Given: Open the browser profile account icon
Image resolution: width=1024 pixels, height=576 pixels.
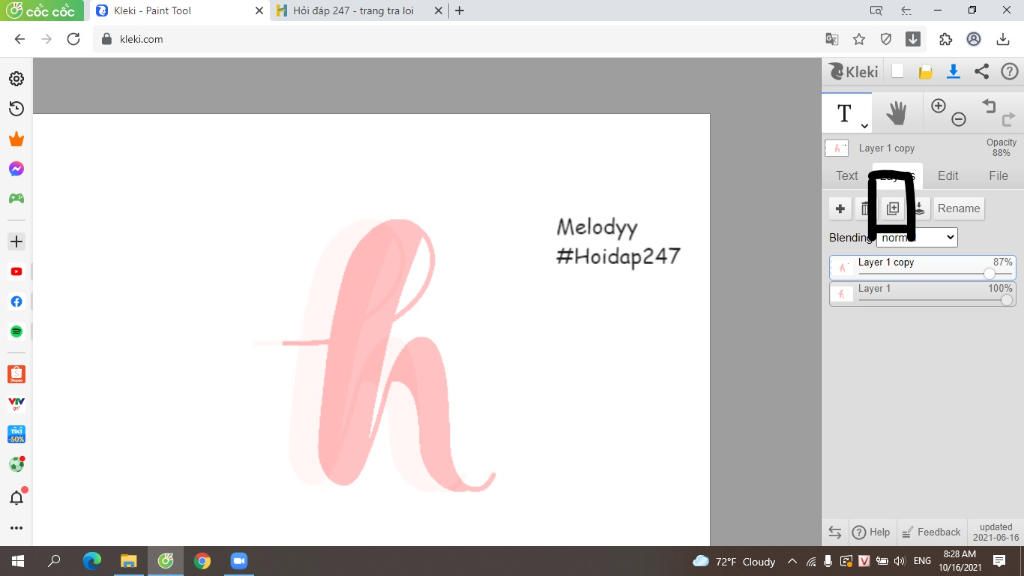Looking at the screenshot, I should 974,39.
